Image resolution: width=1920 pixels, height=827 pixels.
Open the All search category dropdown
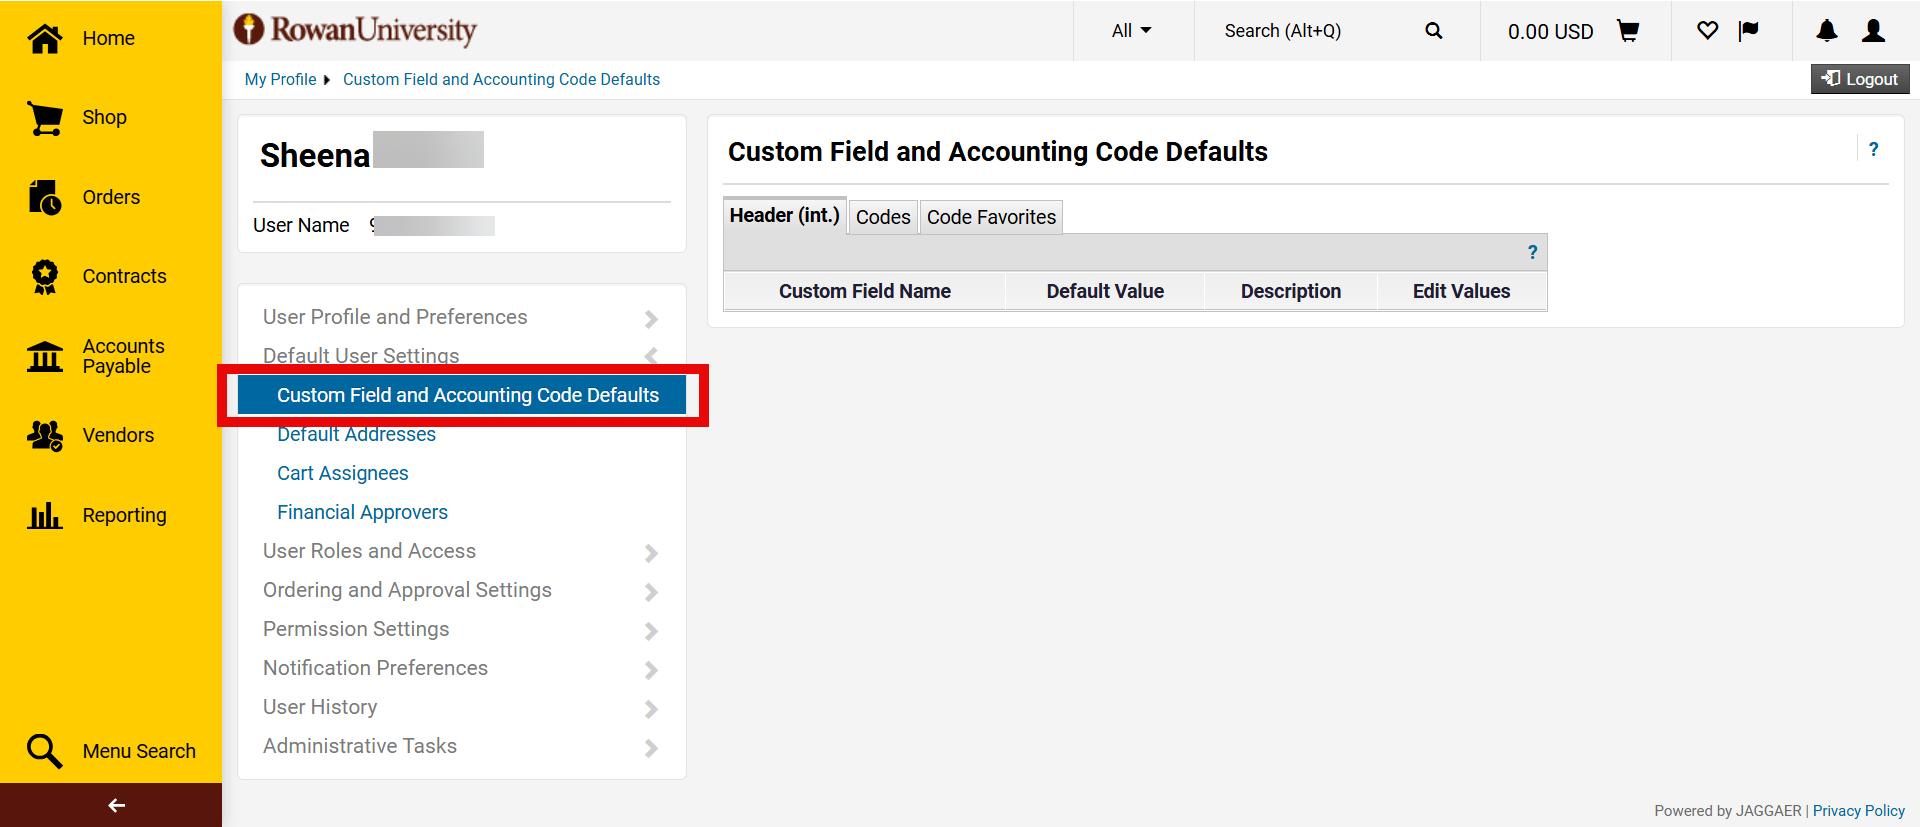tap(1131, 31)
